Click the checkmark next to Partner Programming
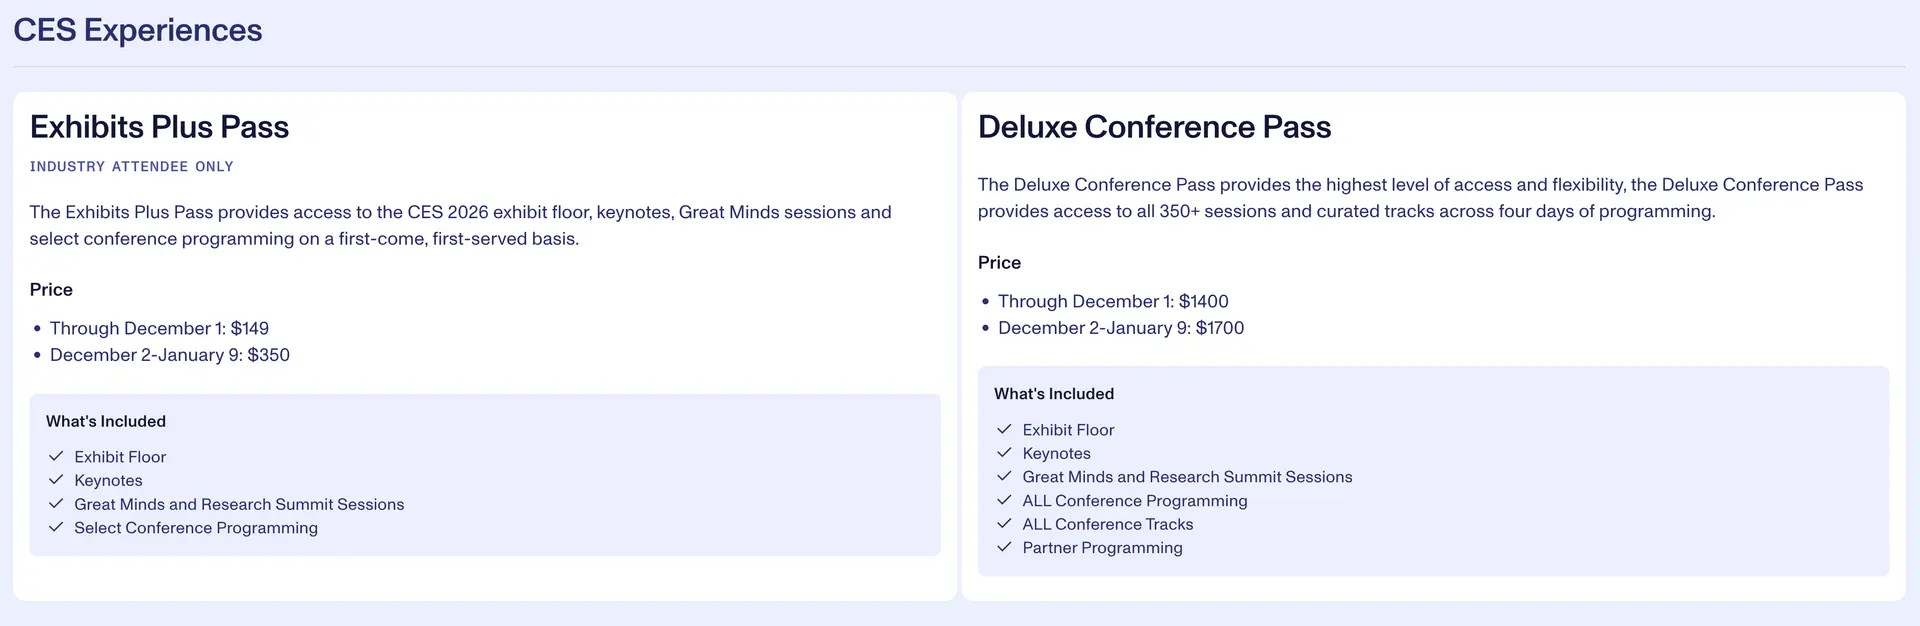This screenshot has height=626, width=1920. coord(1004,547)
